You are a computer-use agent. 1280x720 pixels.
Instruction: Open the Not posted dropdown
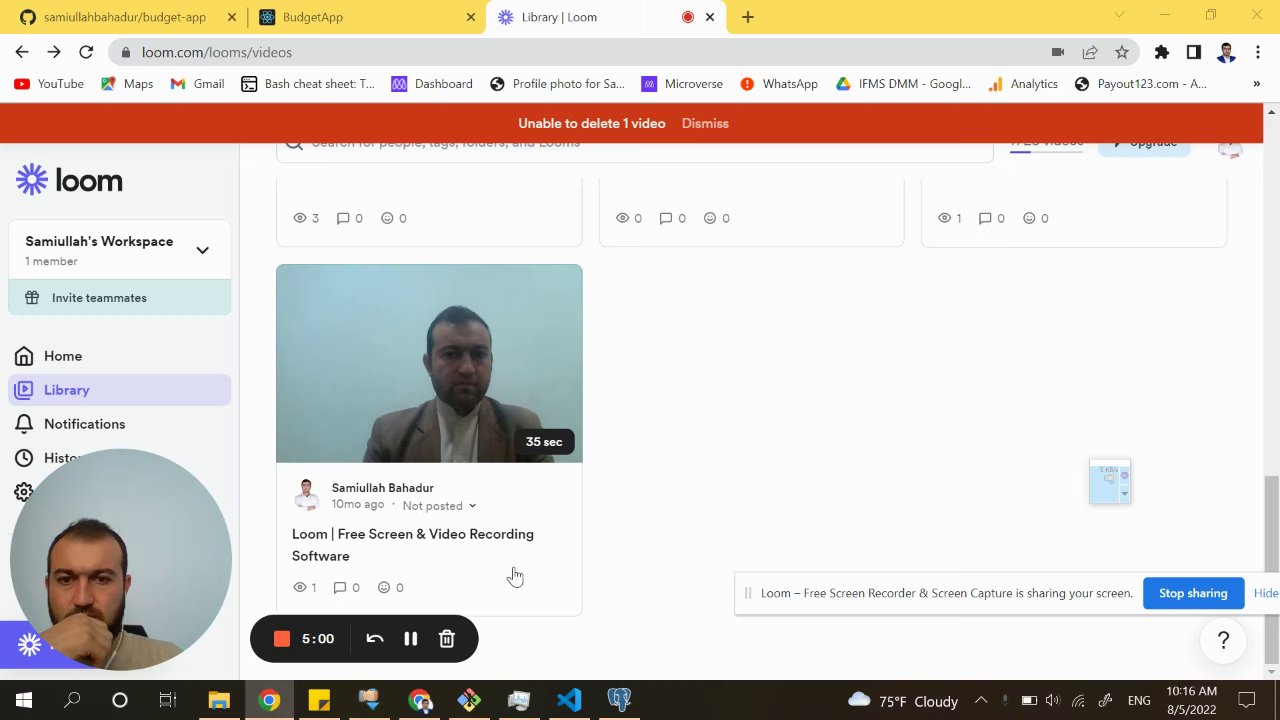pos(439,506)
